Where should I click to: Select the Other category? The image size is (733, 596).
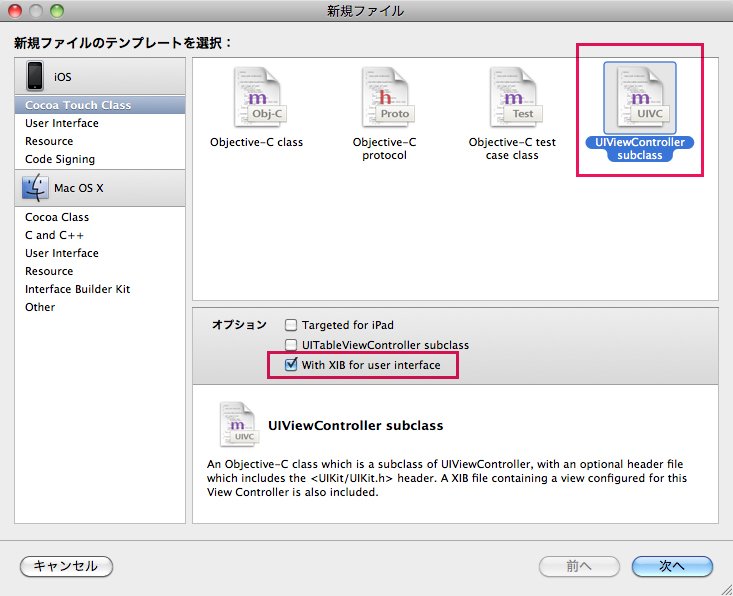(100, 307)
